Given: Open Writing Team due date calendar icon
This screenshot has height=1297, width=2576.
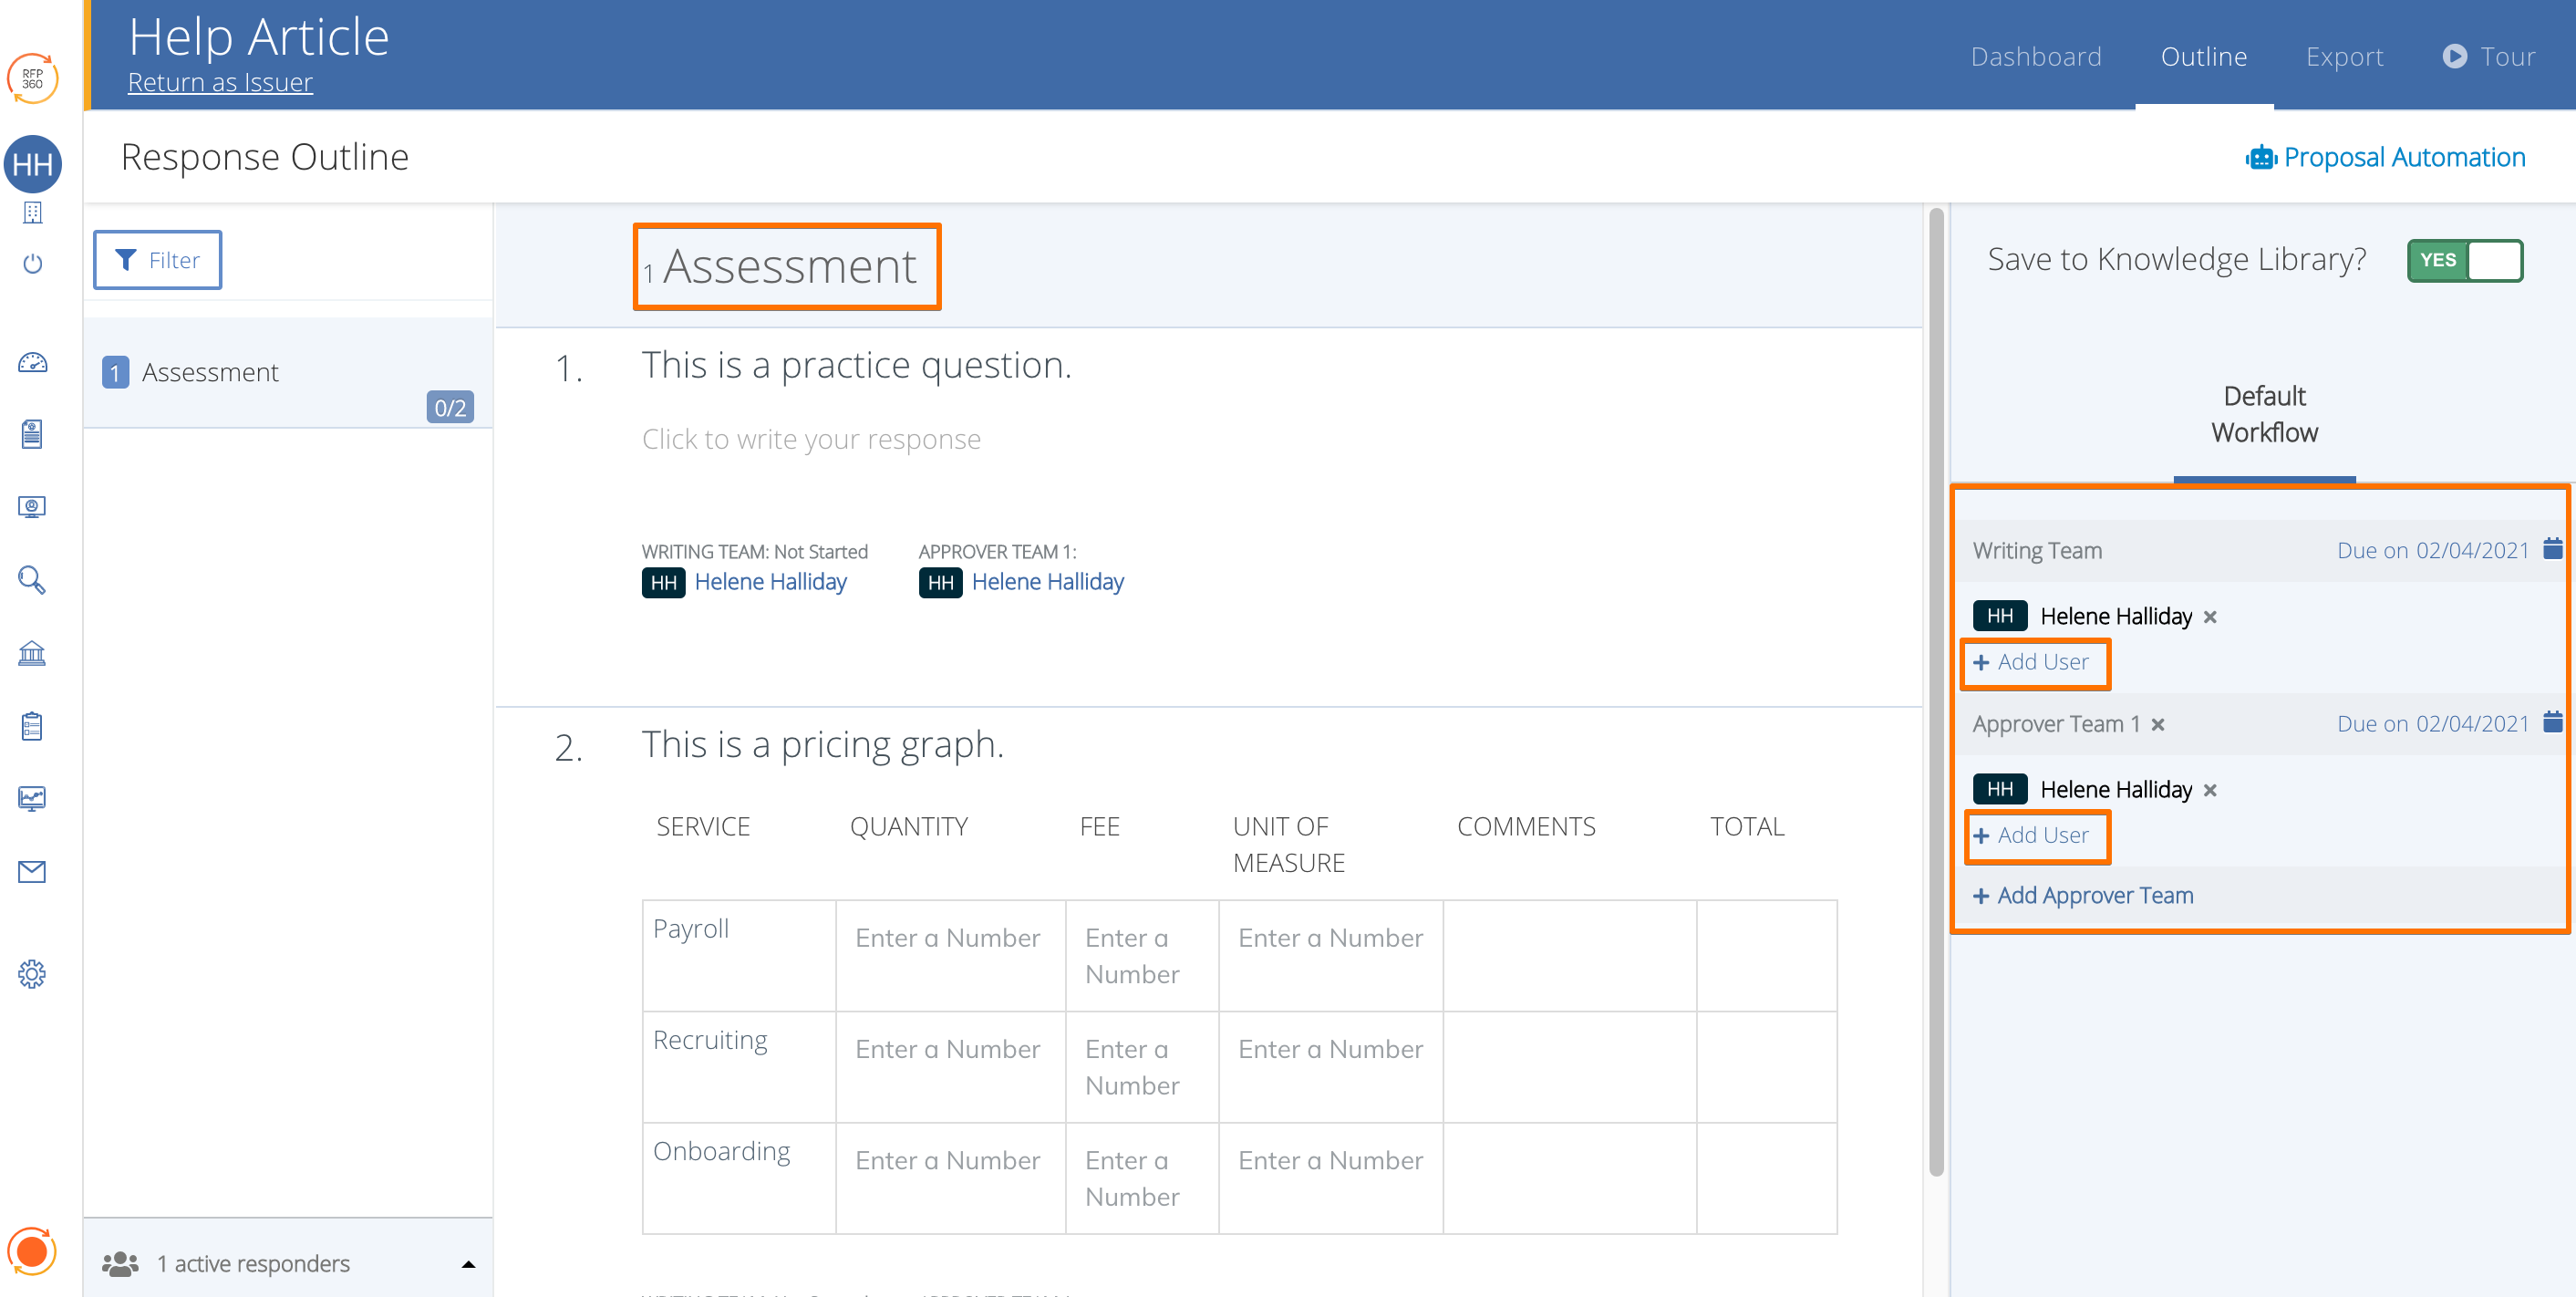Looking at the screenshot, I should 2552,549.
